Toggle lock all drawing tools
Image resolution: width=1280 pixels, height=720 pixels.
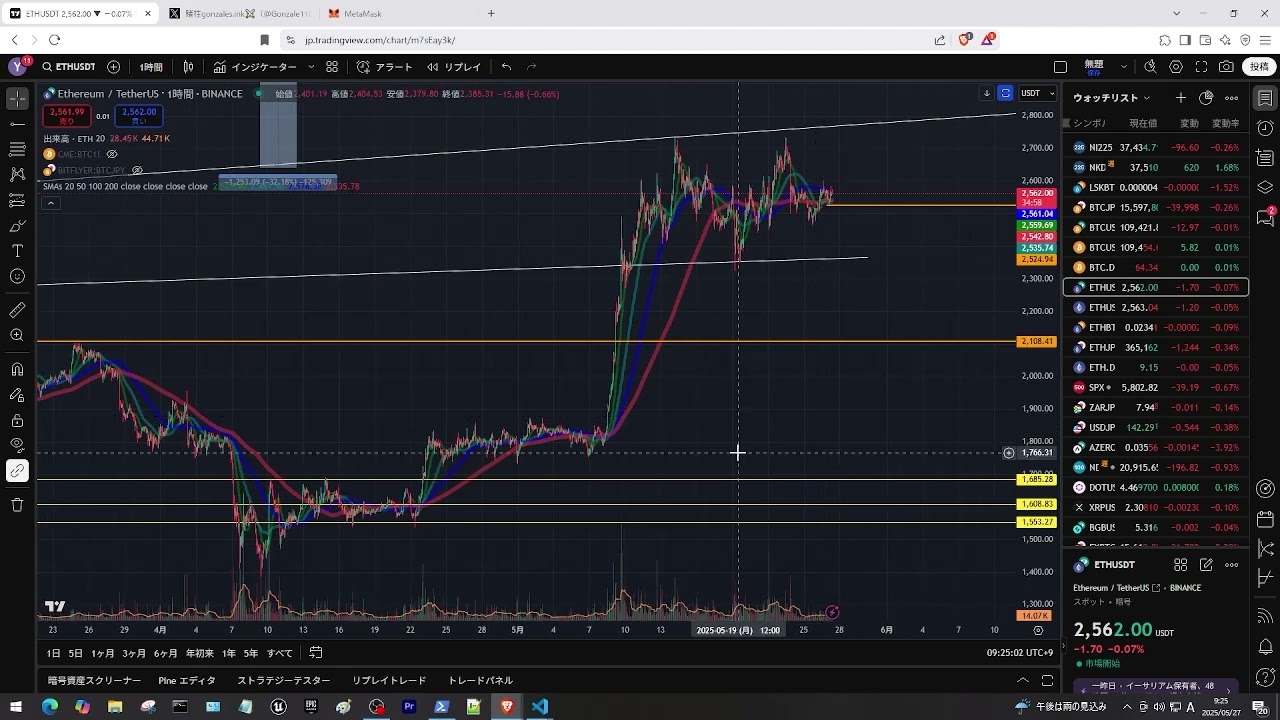point(17,420)
